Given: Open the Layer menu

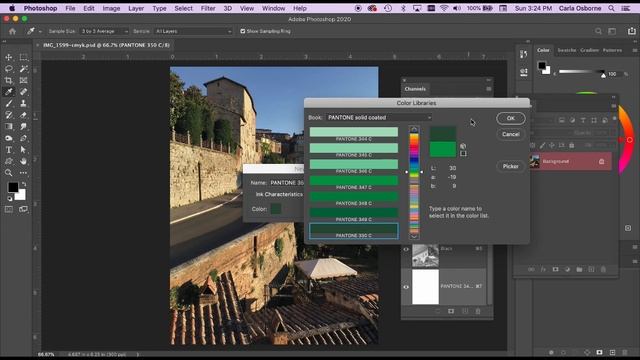Looking at the screenshot, I should 136,8.
